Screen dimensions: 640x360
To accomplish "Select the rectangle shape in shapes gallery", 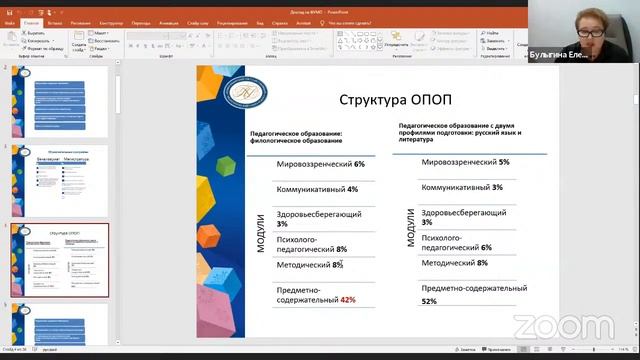I will [360, 34].
